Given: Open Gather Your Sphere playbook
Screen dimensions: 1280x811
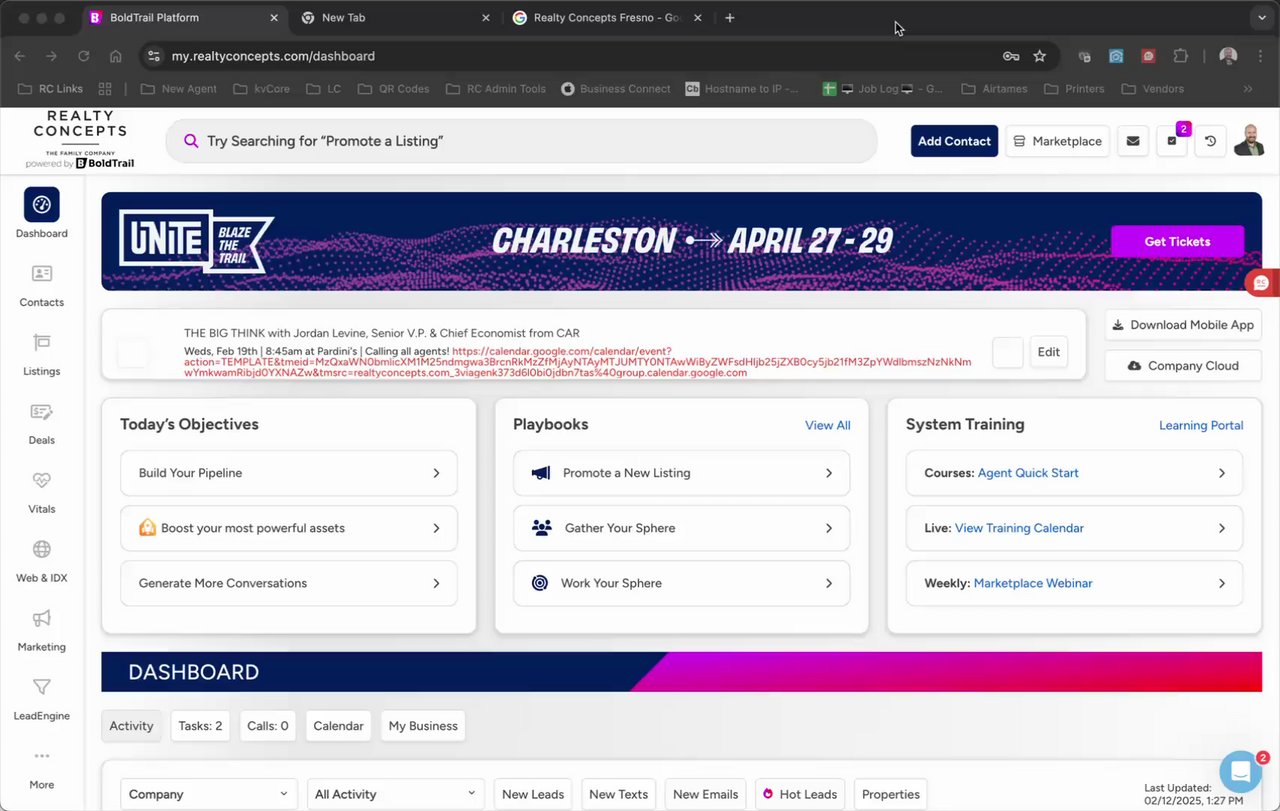Looking at the screenshot, I should [682, 528].
